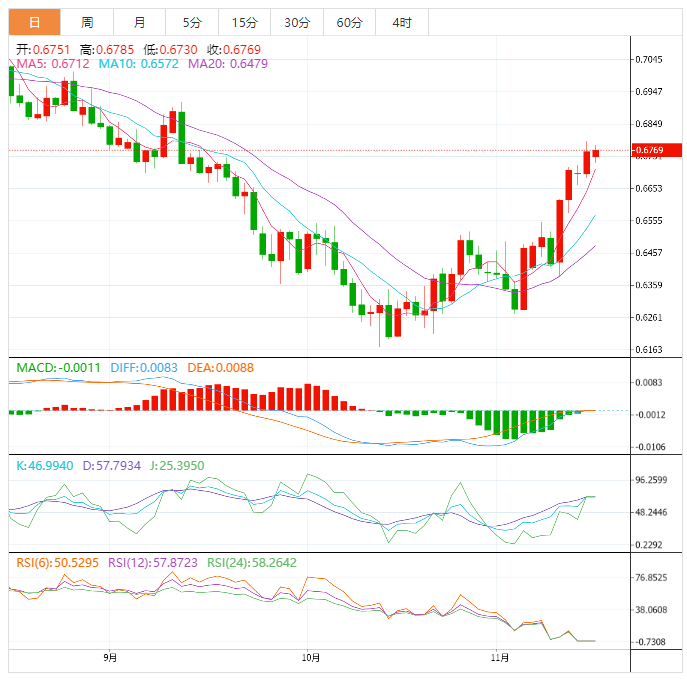Click the RSI axis value 76.8525

coord(651,577)
